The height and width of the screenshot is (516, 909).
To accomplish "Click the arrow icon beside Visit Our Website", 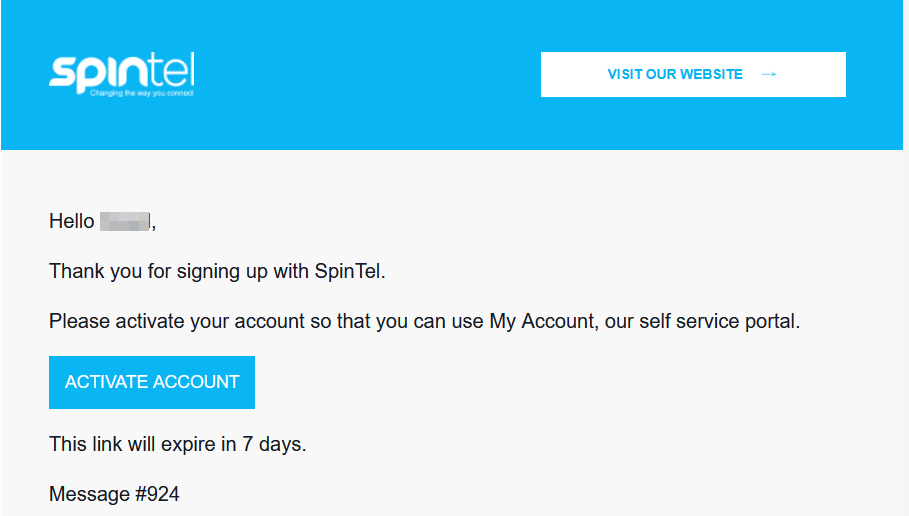I will click(x=768, y=74).
